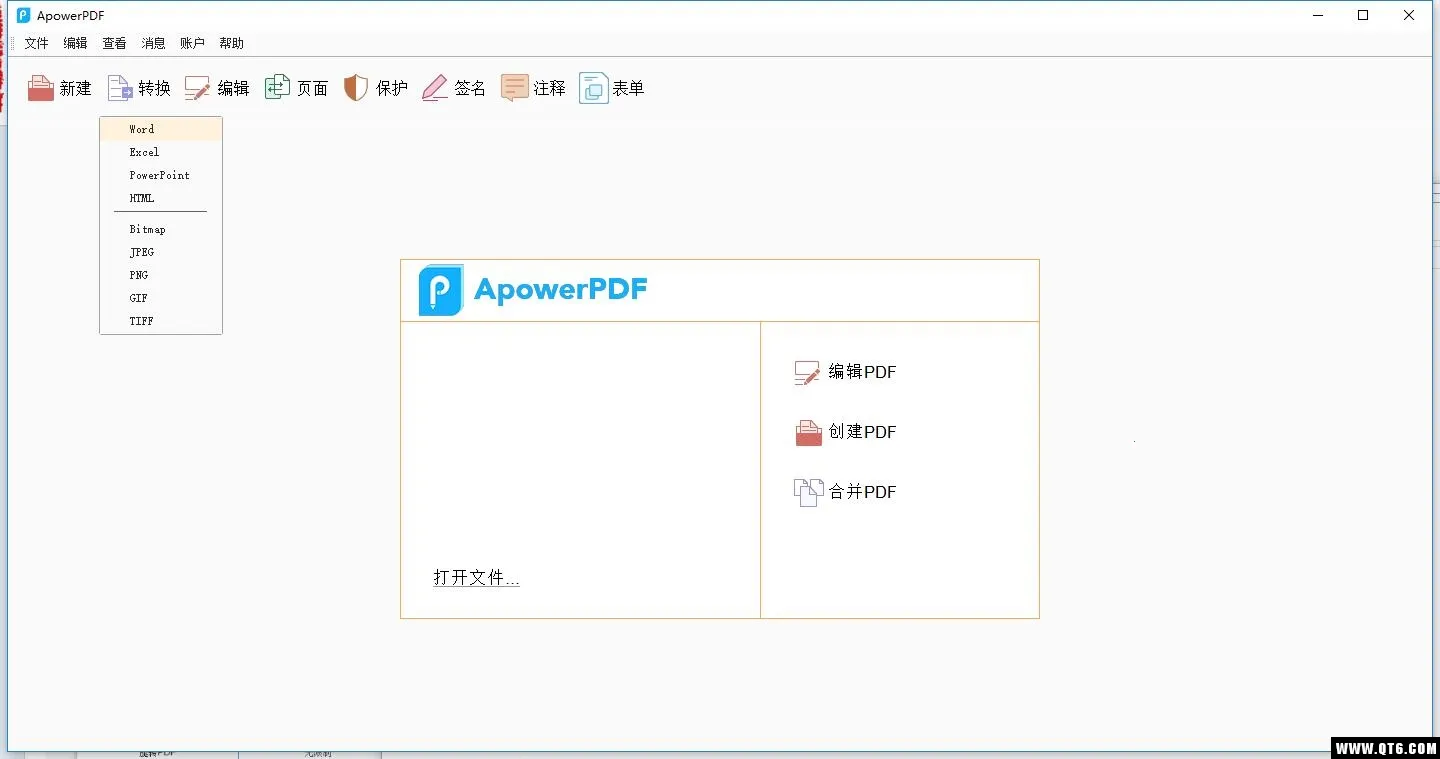Screen dimensions: 1440x759
Task: Click the 编辑PDF quick action
Action: 845,372
